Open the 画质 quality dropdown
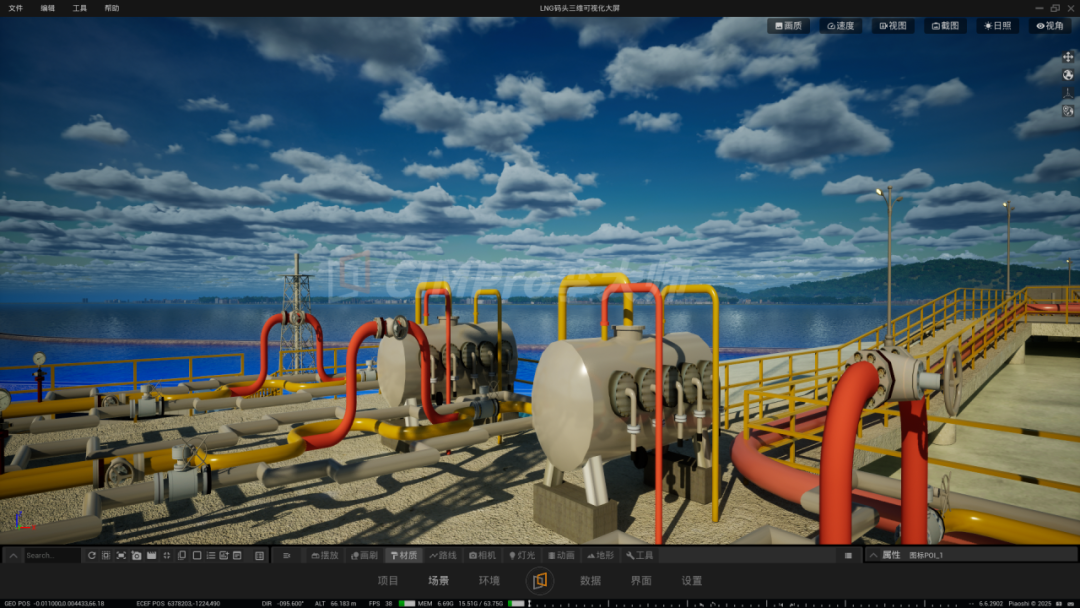The width and height of the screenshot is (1080, 608). [789, 25]
